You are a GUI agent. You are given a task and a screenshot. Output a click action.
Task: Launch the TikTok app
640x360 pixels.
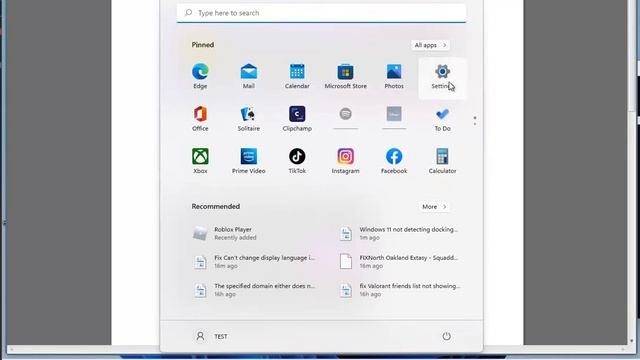pyautogui.click(x=297, y=162)
